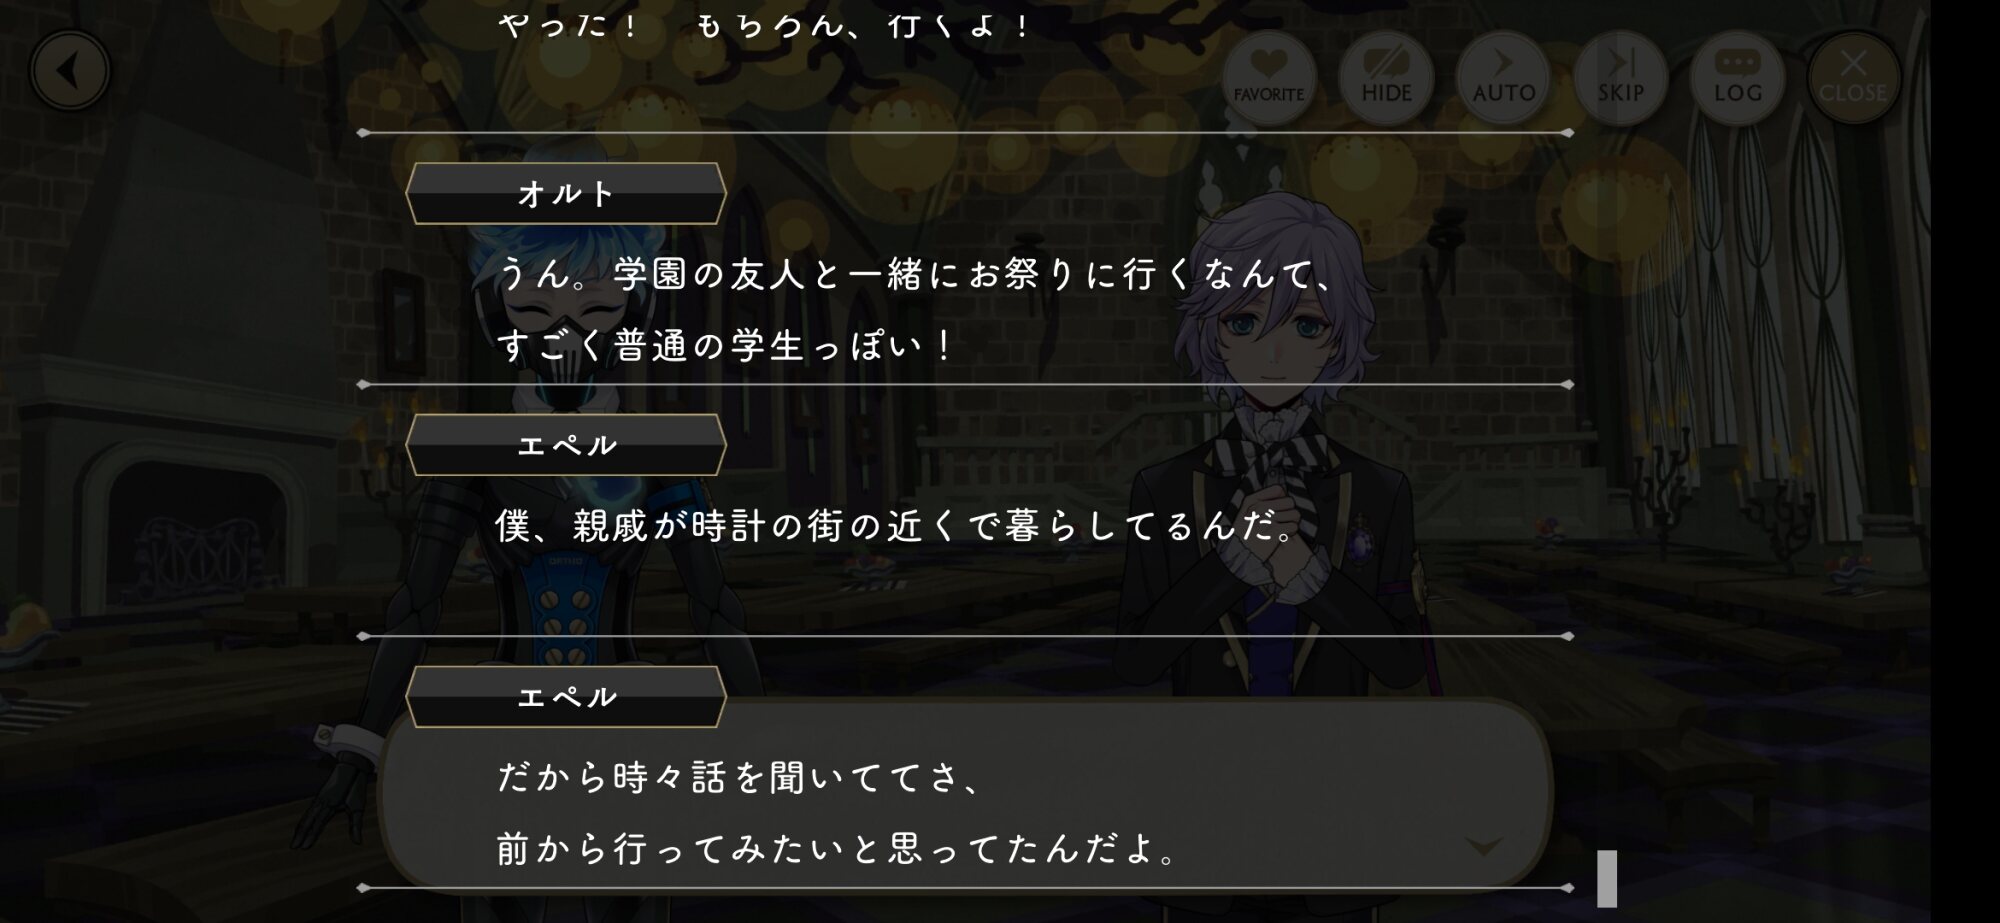This screenshot has height=923, width=2000.
Task: Skip the scene with SKIP button
Action: 1620,78
